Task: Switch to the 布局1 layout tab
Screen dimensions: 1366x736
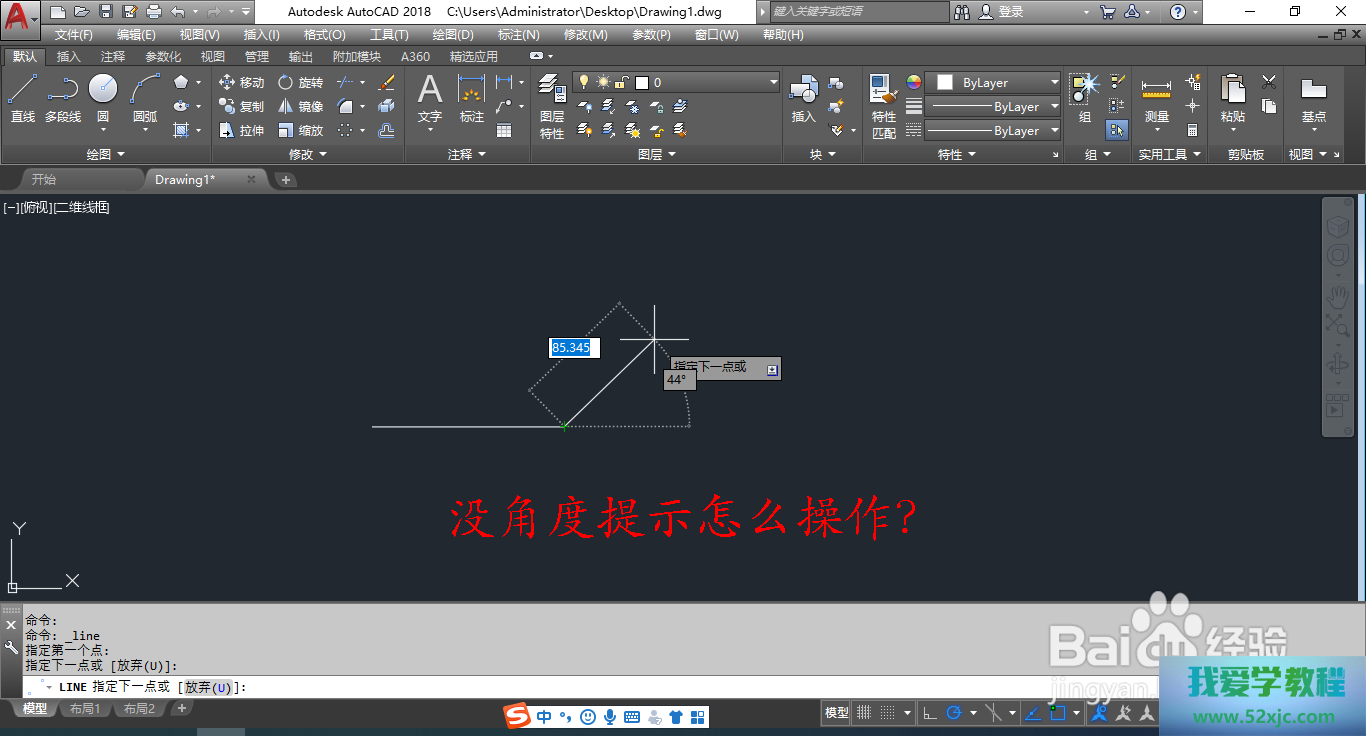Action: point(84,709)
